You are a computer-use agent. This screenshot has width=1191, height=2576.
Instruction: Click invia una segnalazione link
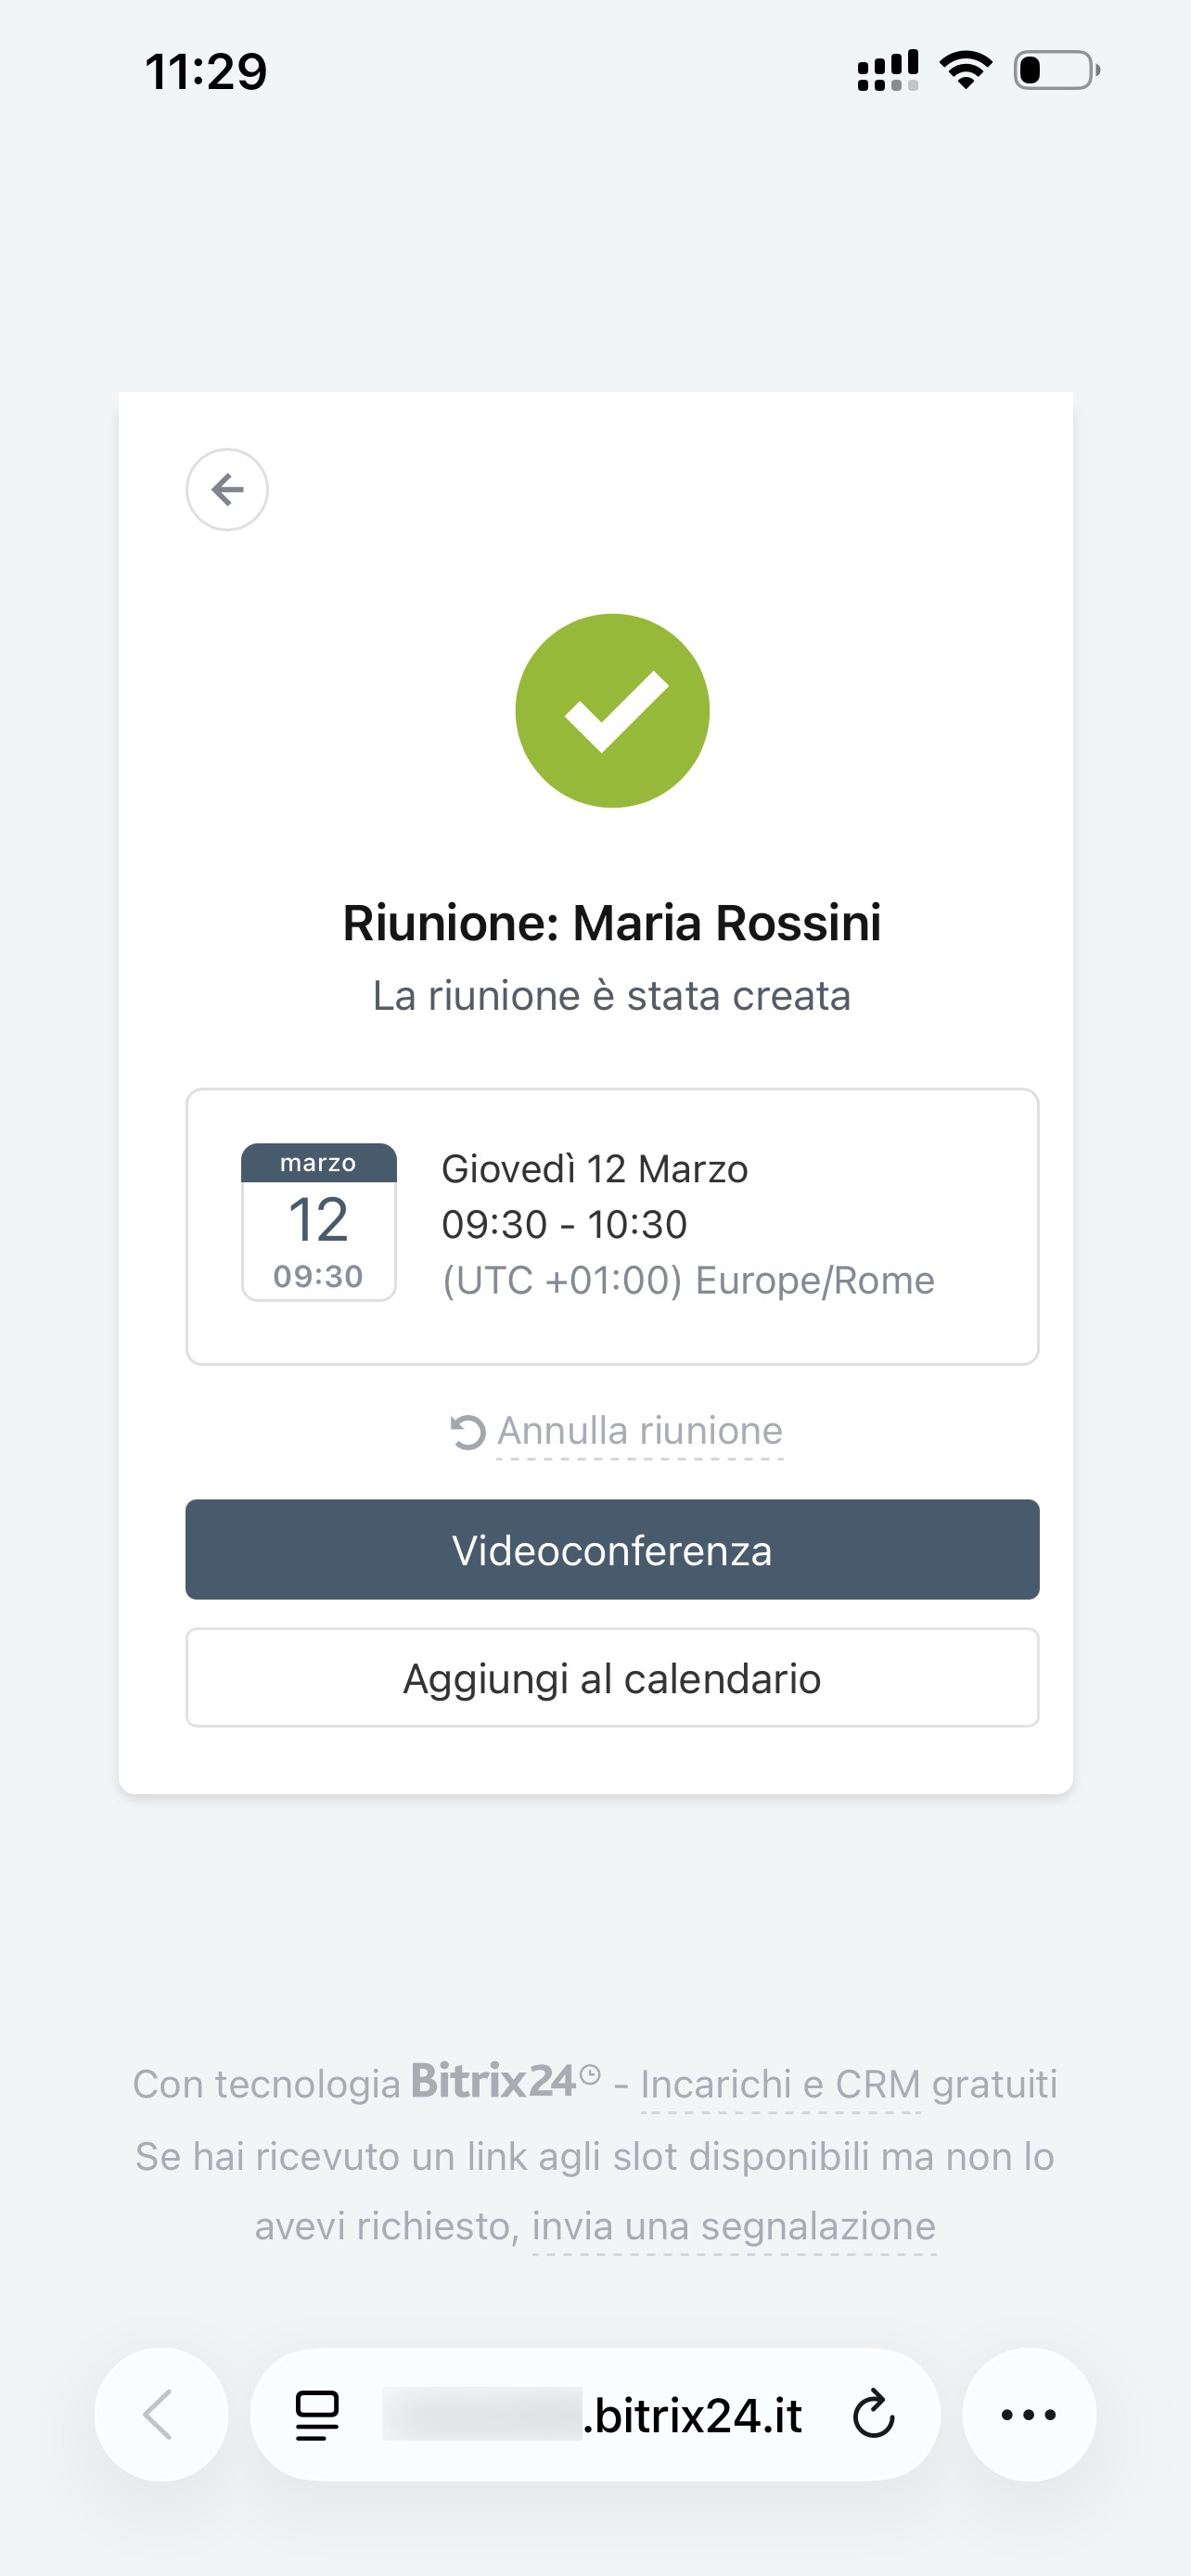[x=734, y=2226]
